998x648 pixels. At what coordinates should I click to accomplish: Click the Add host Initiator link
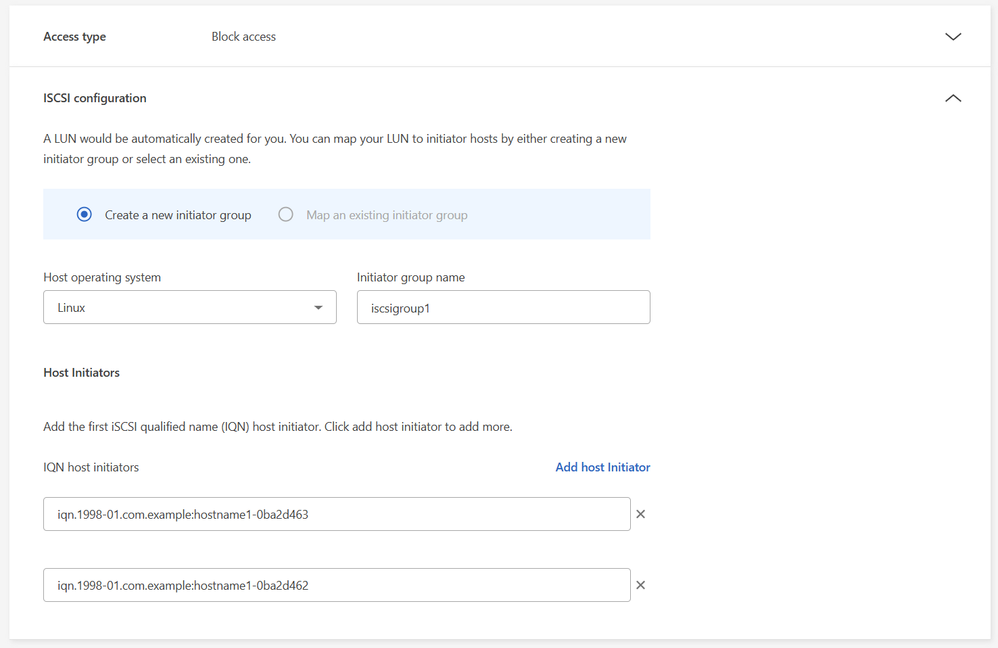(602, 466)
